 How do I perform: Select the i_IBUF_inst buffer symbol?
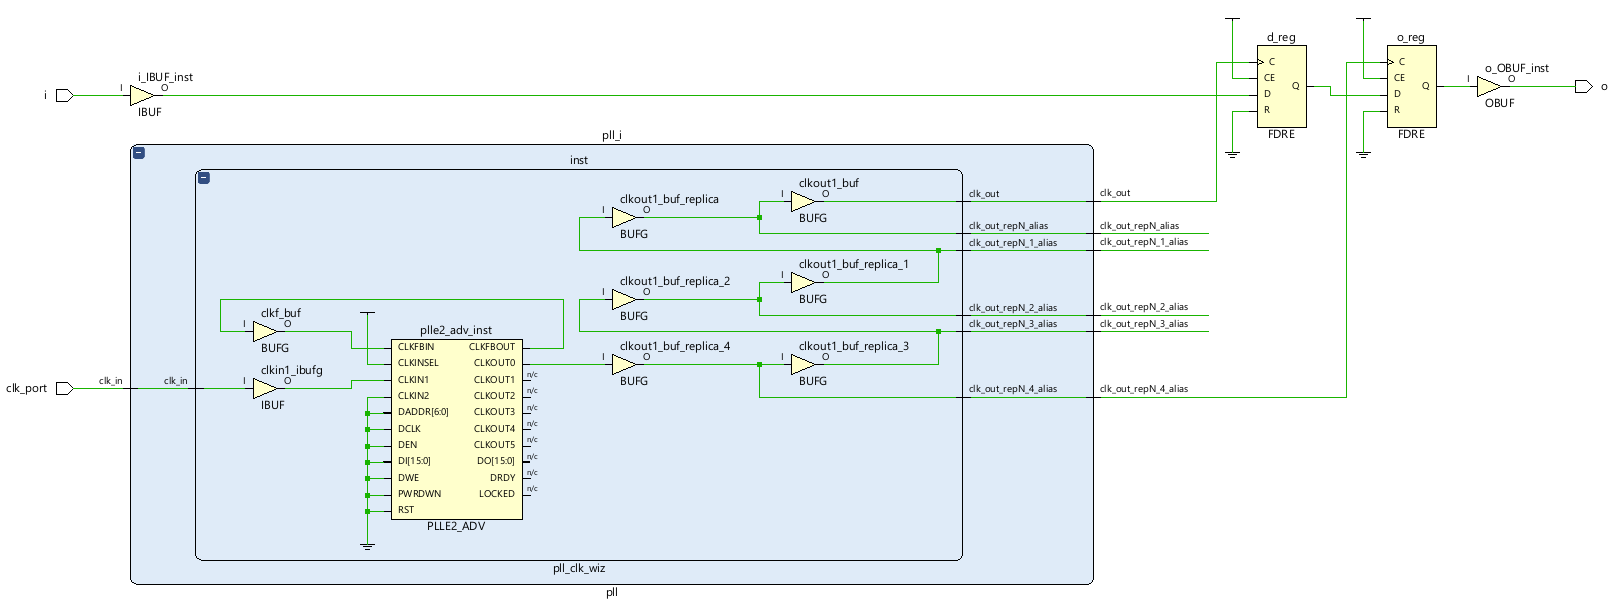click(x=142, y=95)
